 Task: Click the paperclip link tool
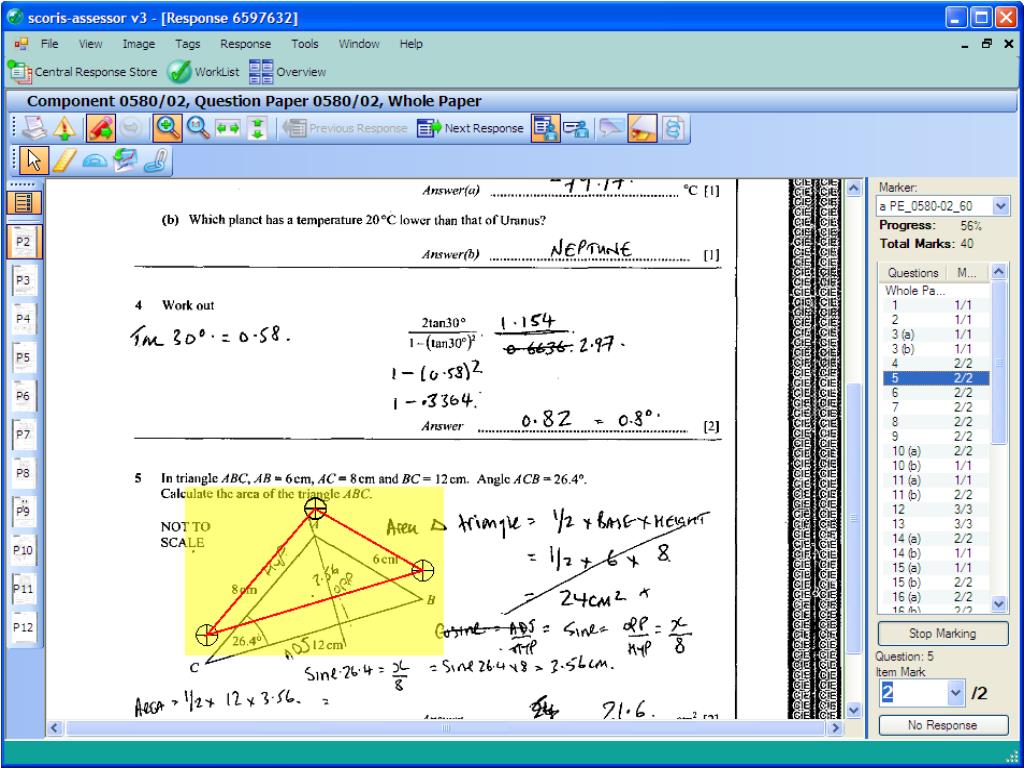[x=156, y=161]
